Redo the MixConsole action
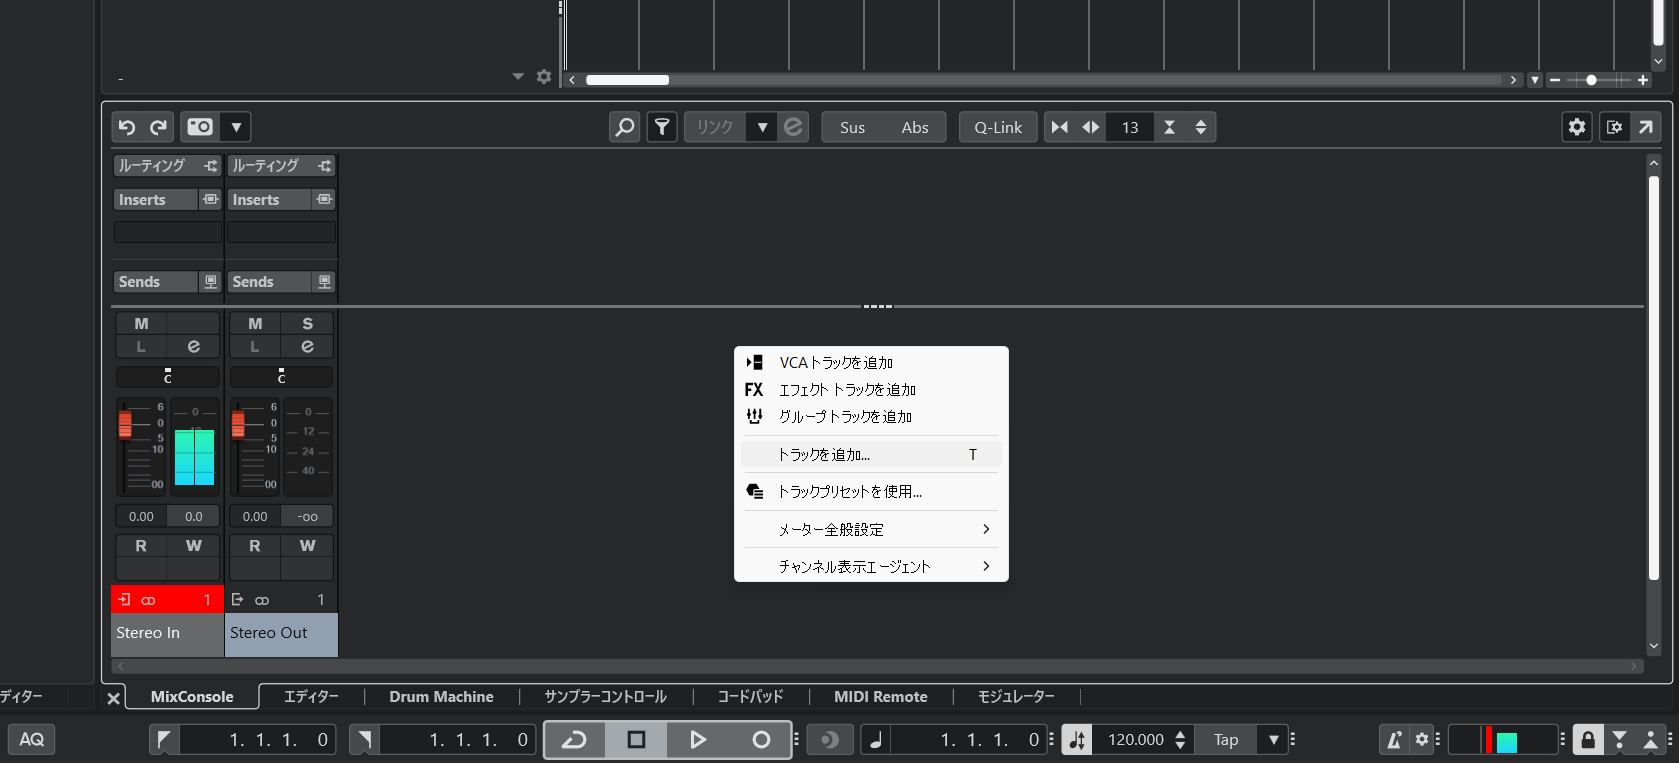Screen dimensions: 1679x763 (158, 127)
